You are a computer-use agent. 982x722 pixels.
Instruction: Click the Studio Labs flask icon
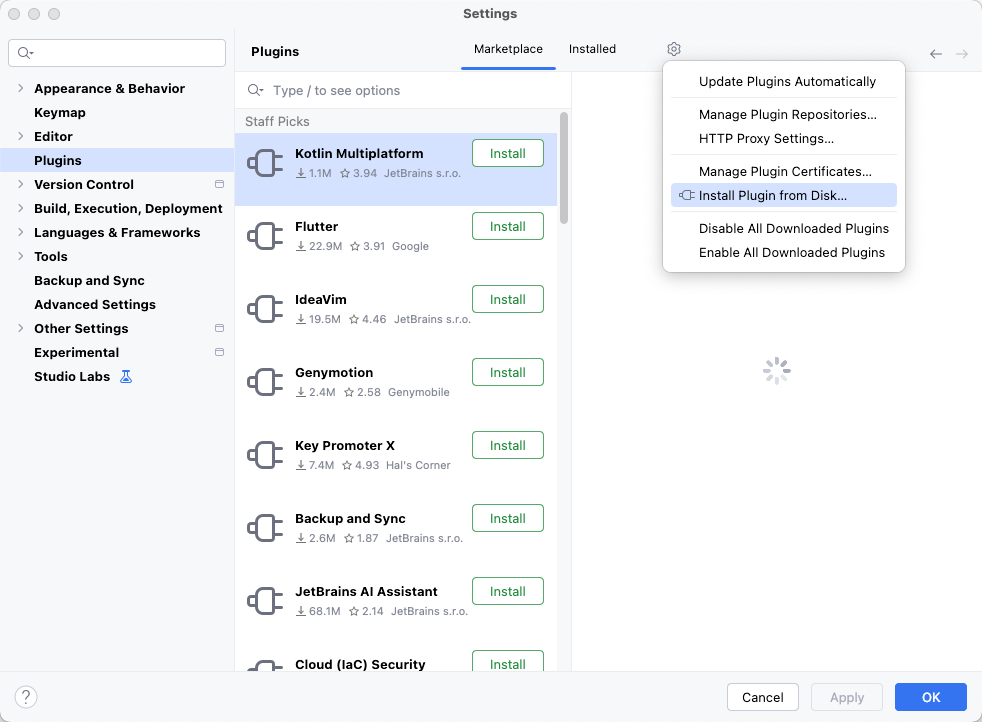click(x=126, y=376)
